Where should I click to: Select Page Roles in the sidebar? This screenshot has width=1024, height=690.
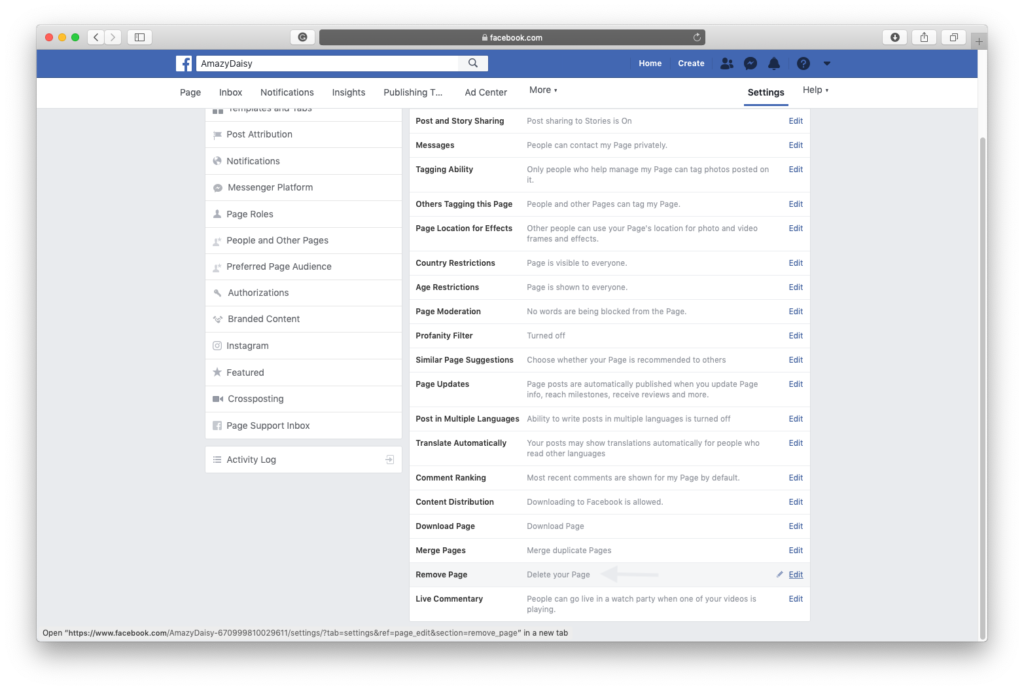click(x=249, y=214)
